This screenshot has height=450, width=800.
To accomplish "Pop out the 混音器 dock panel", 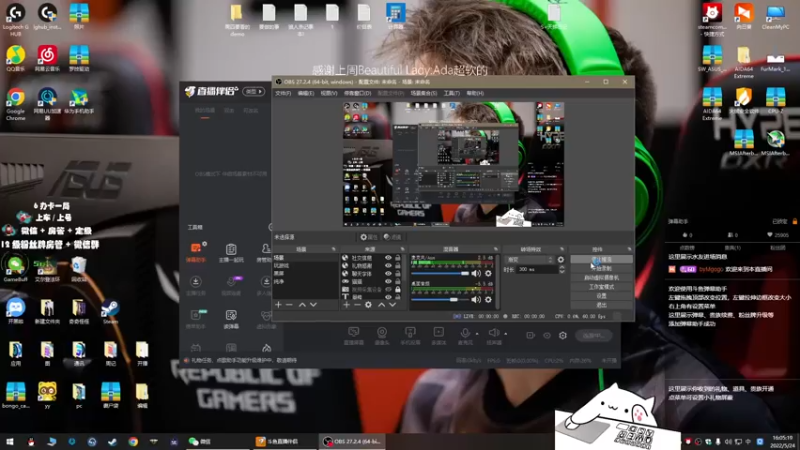I will [x=495, y=249].
